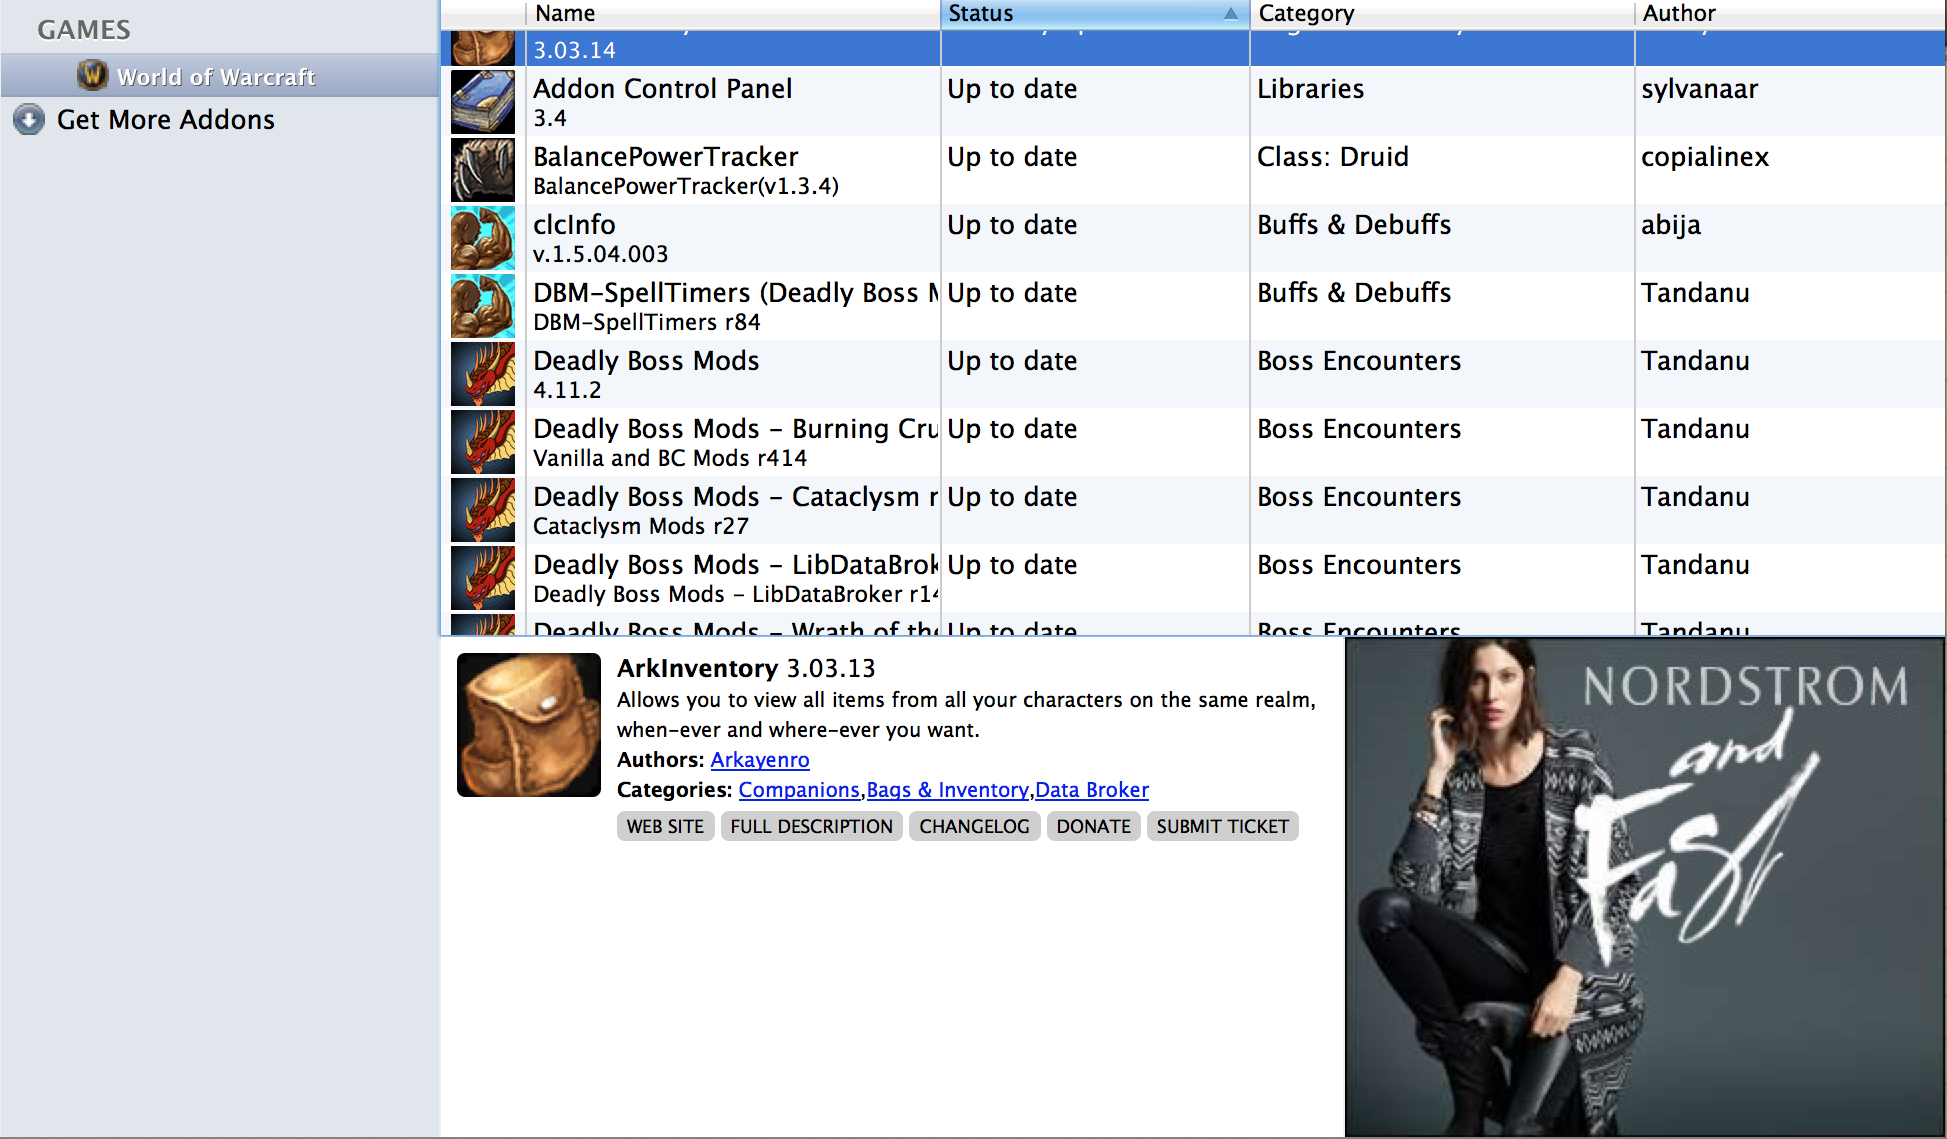This screenshot has height=1139, width=1947.
Task: Click Up to date status for Addon Control Panel
Action: tap(1012, 89)
